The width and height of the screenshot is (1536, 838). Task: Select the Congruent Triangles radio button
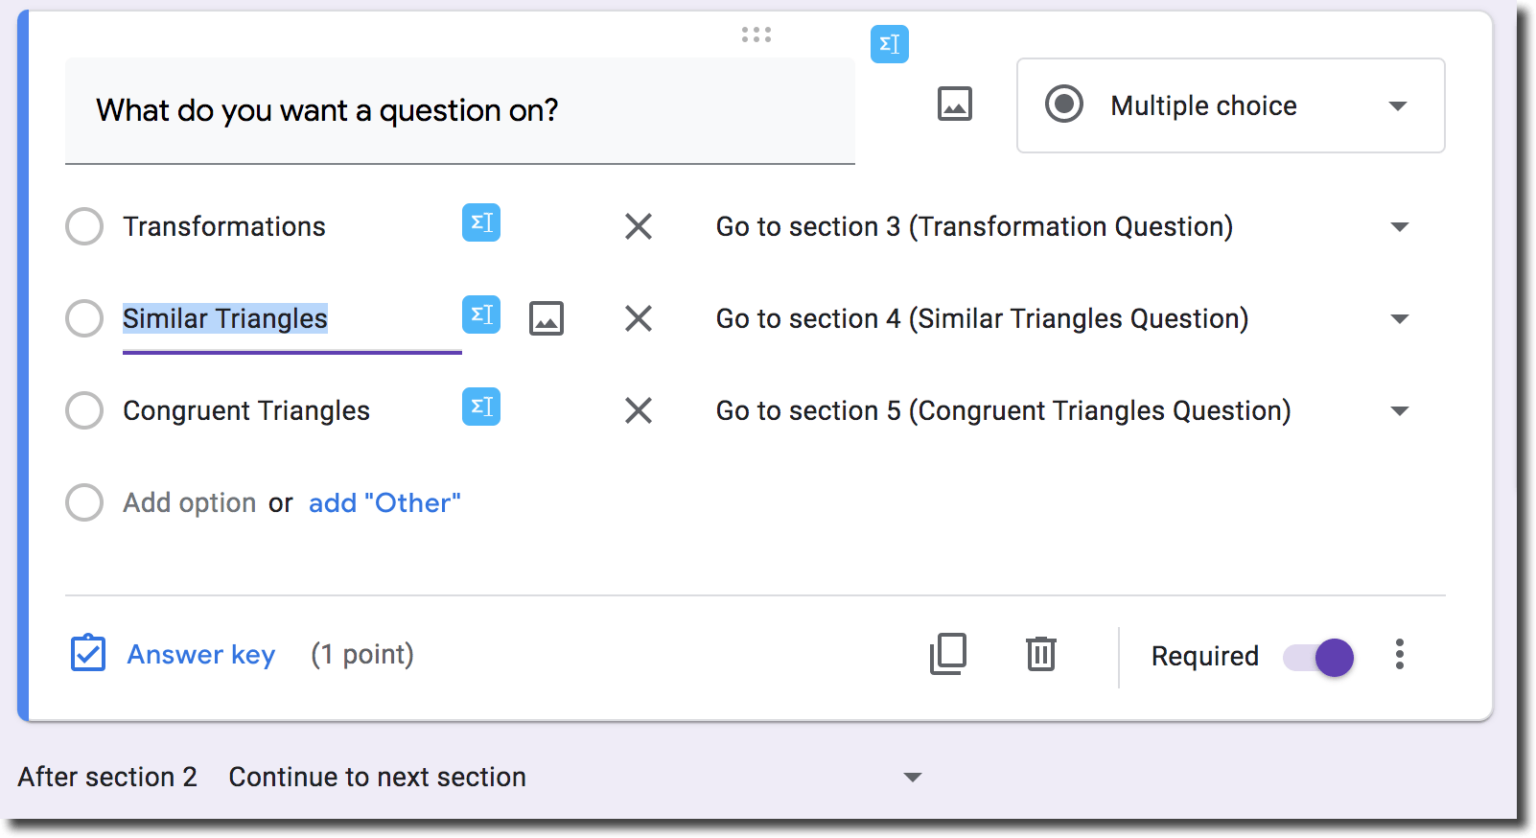click(x=84, y=411)
